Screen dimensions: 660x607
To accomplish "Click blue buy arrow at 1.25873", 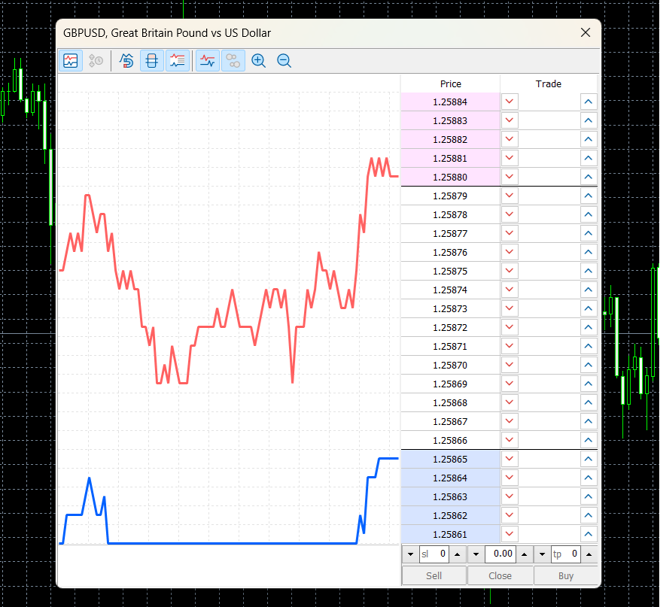I will (588, 309).
